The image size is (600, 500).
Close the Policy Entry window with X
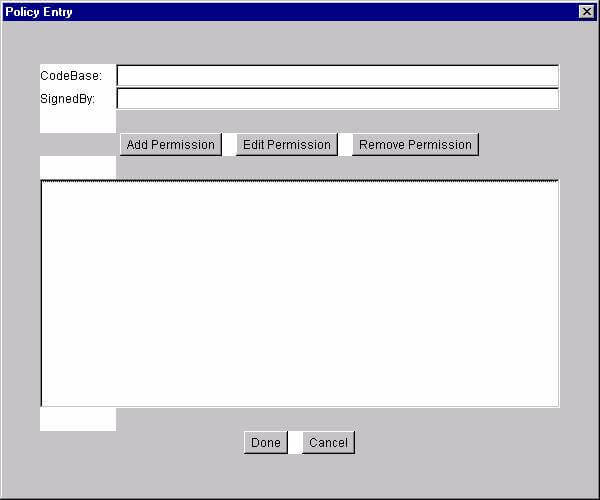586,11
